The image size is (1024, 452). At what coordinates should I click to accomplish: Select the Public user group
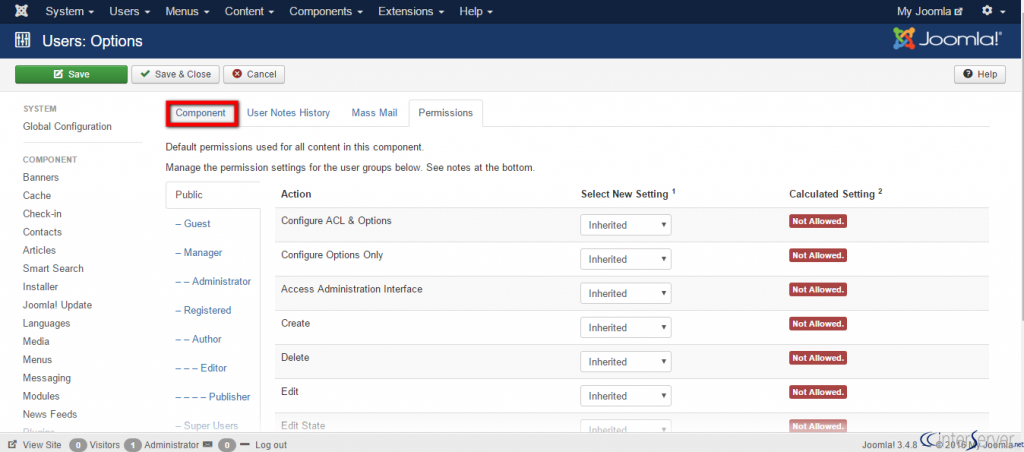point(213,195)
